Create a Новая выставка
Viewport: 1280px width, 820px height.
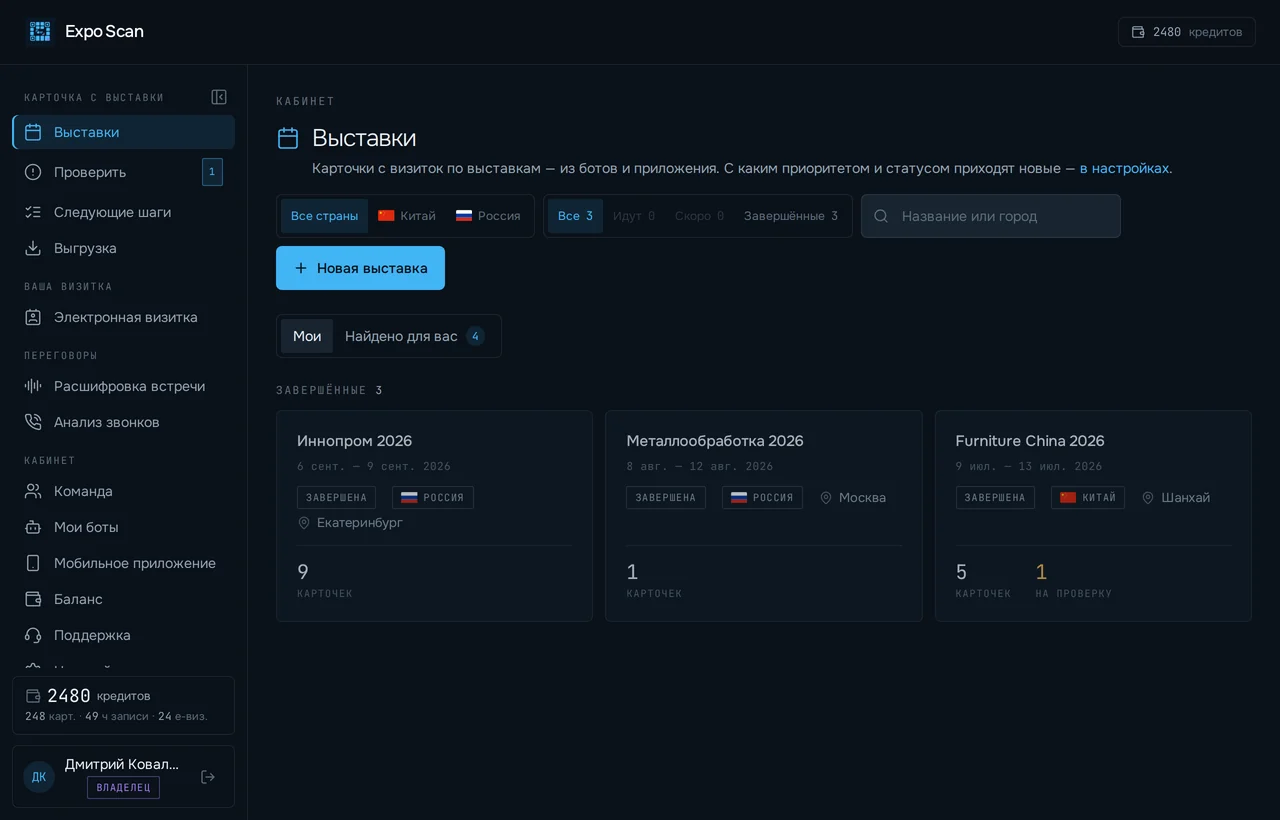[360, 268]
